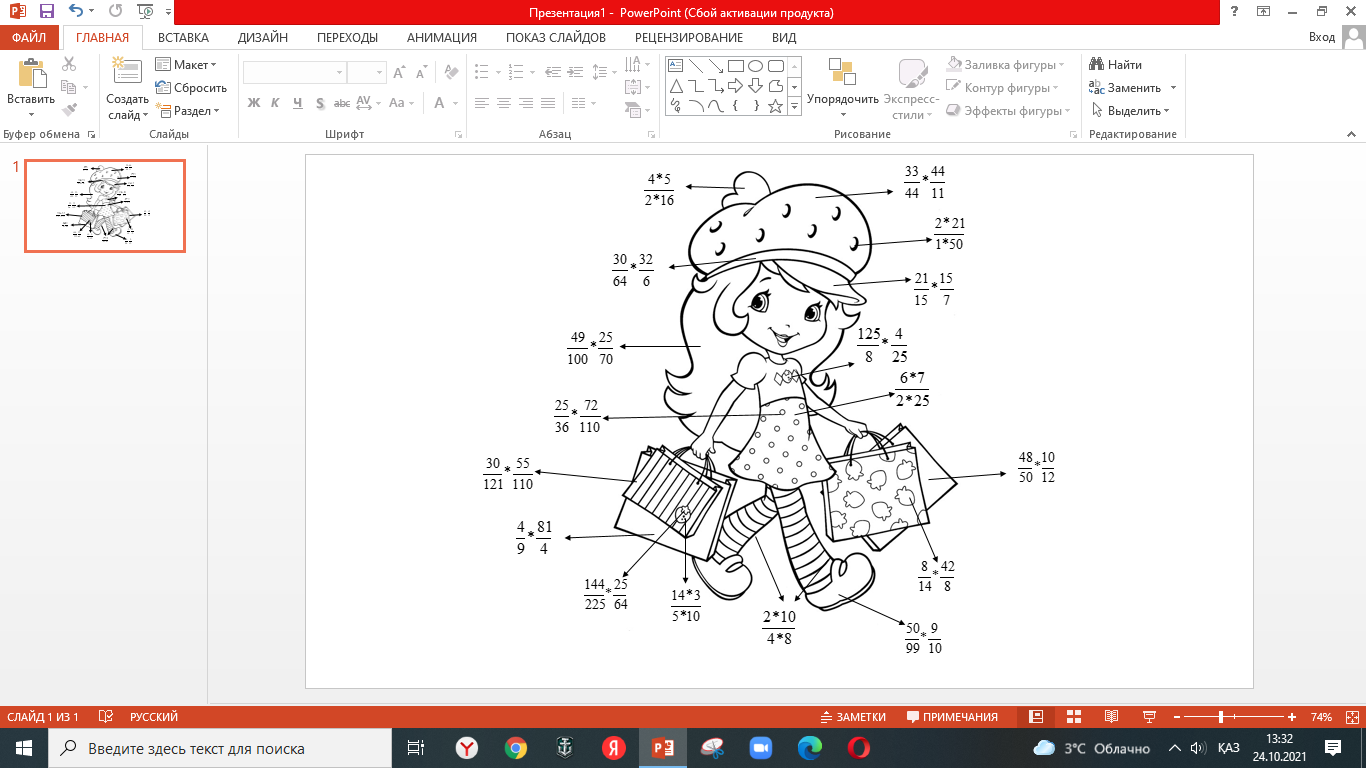Switch to the Дизайн tab
This screenshot has height=768, width=1366.
tap(263, 38)
